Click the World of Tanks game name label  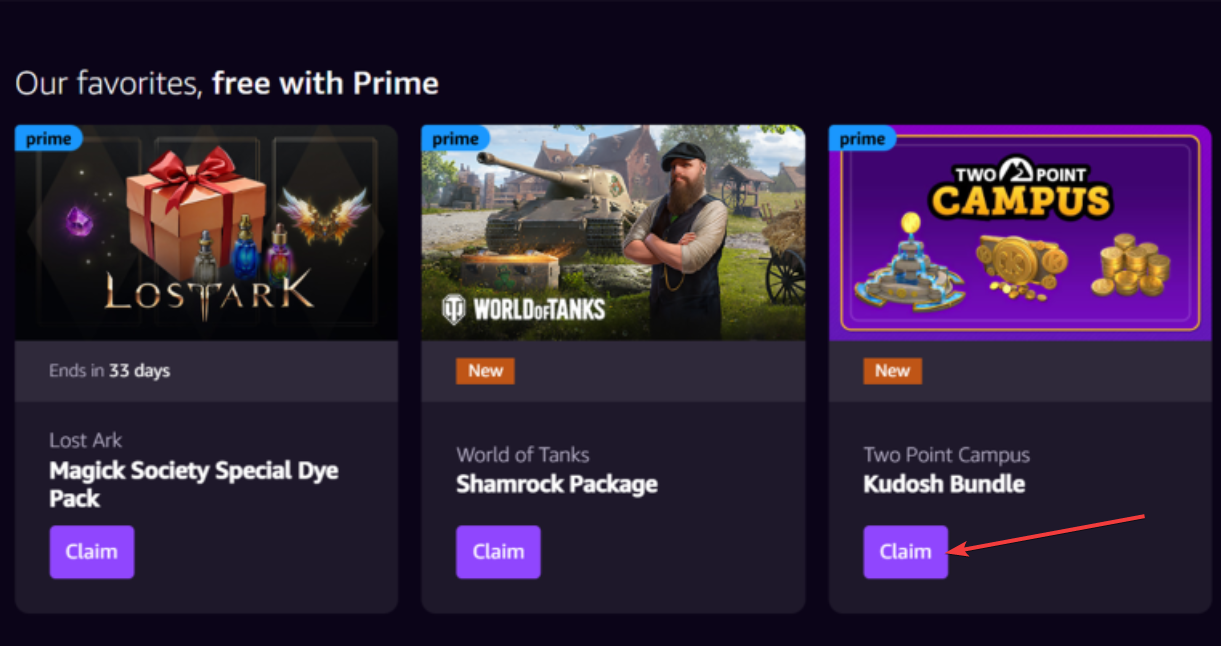coord(523,455)
